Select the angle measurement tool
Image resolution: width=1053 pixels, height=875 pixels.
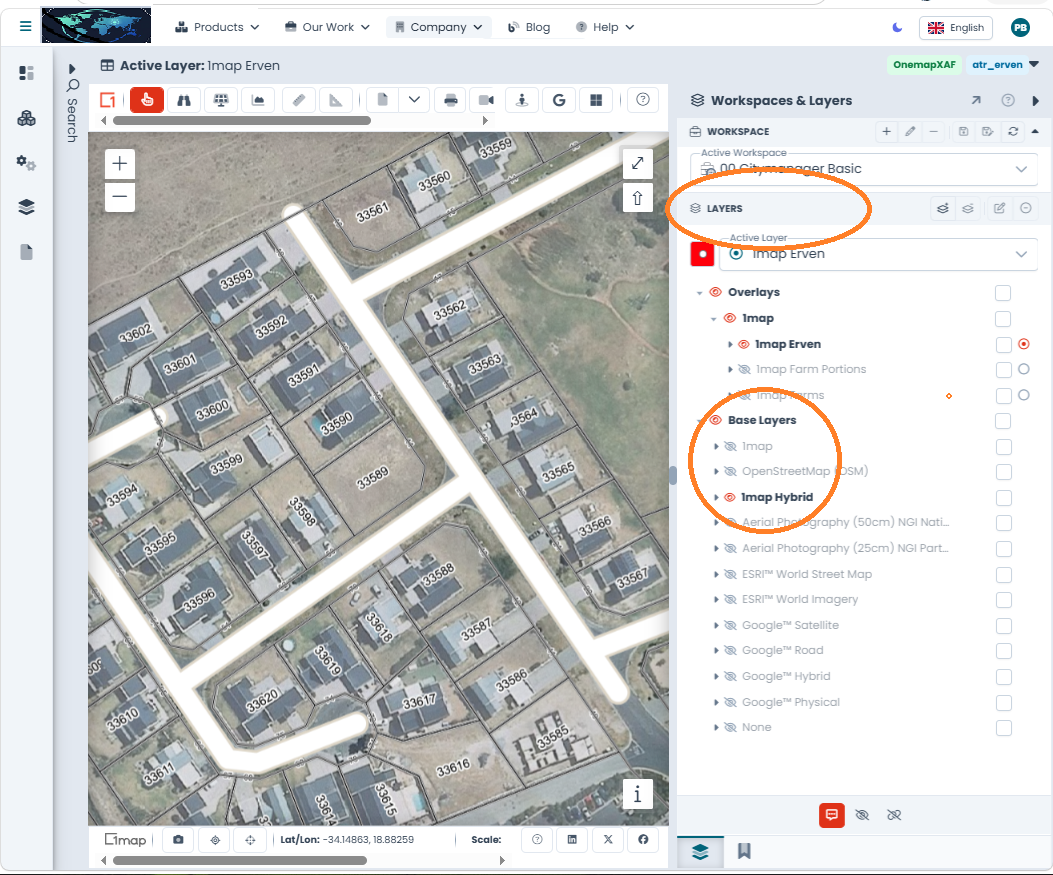336,100
